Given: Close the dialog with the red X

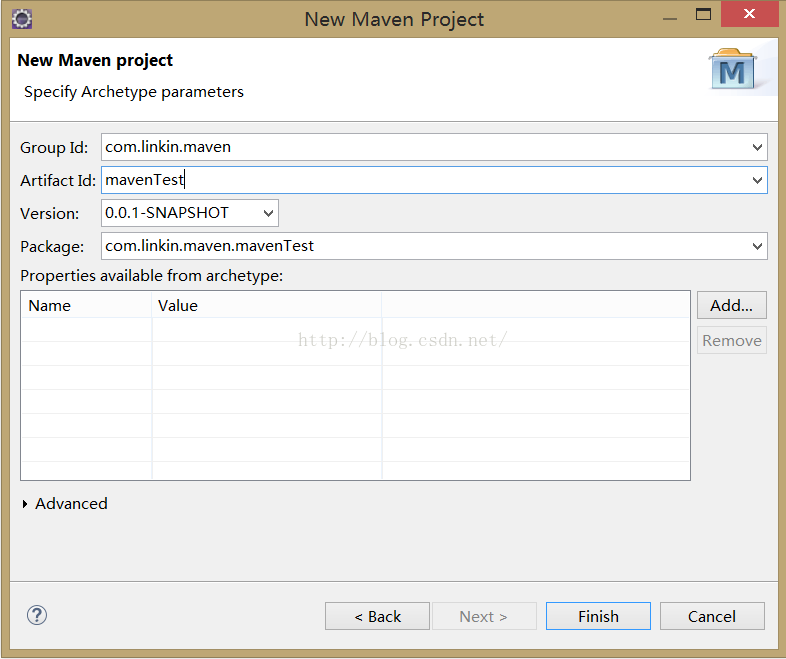Looking at the screenshot, I should [x=749, y=14].
